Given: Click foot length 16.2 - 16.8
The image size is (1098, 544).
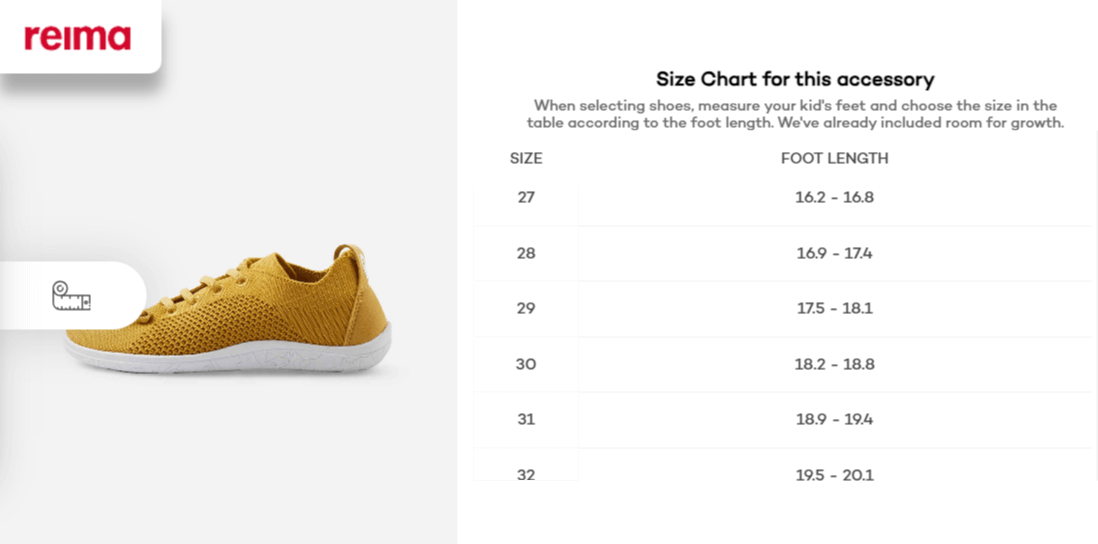Looking at the screenshot, I should tap(834, 197).
